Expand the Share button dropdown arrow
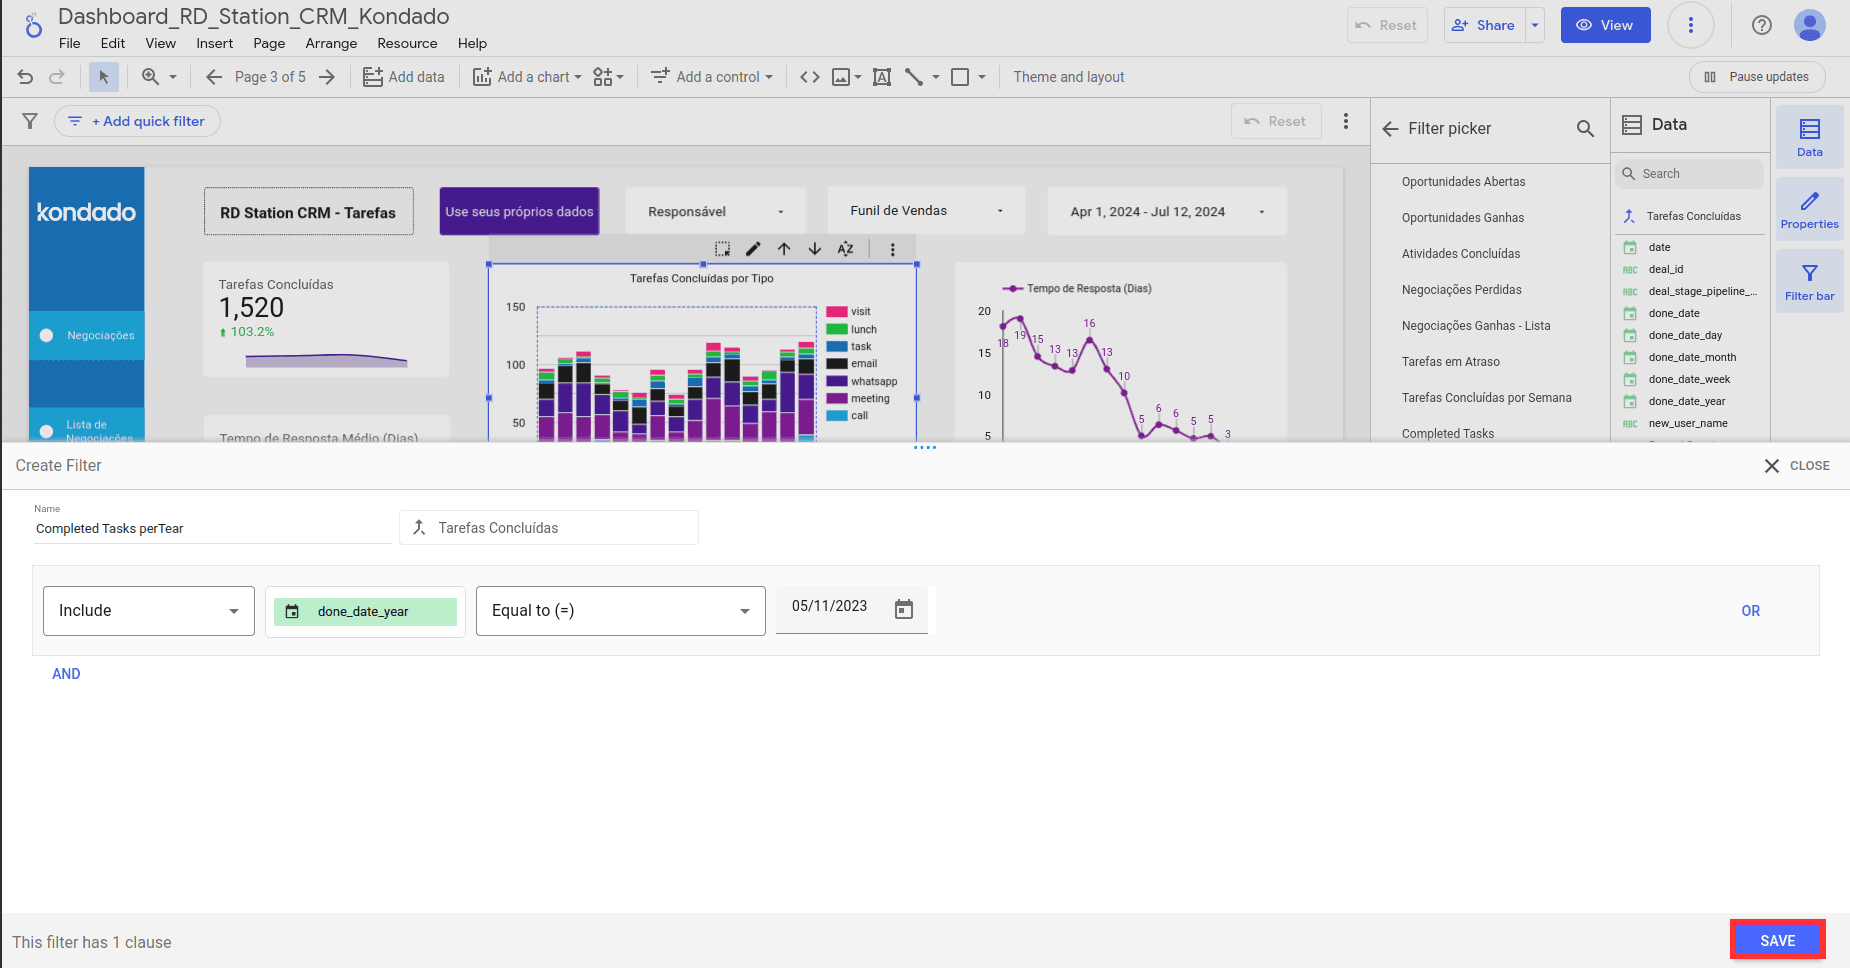This screenshot has width=1850, height=968. [1535, 25]
